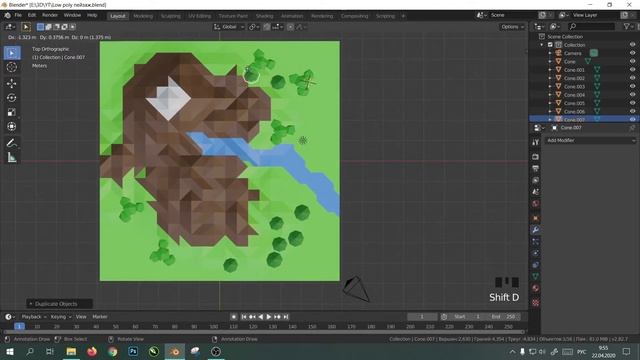Viewport: 640px width, 360px height.
Task: Open the Edit menu
Action: [x=32, y=16]
